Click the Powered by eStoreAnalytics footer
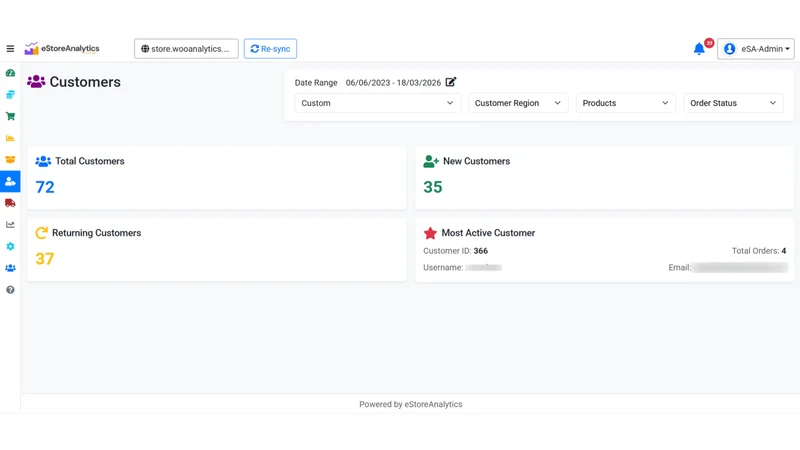The image size is (800, 450). click(411, 404)
